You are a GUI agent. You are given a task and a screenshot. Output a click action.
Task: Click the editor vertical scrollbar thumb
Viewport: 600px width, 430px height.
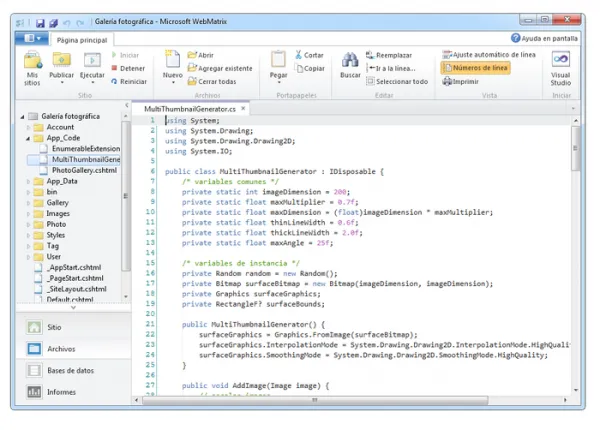[576, 148]
